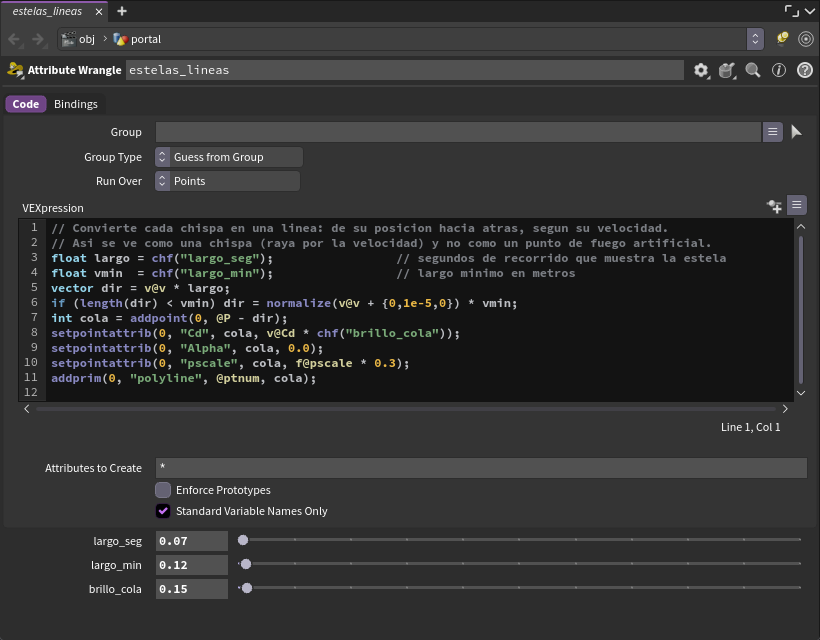Switch to the Bindings tab
The width and height of the screenshot is (820, 640).
click(76, 104)
